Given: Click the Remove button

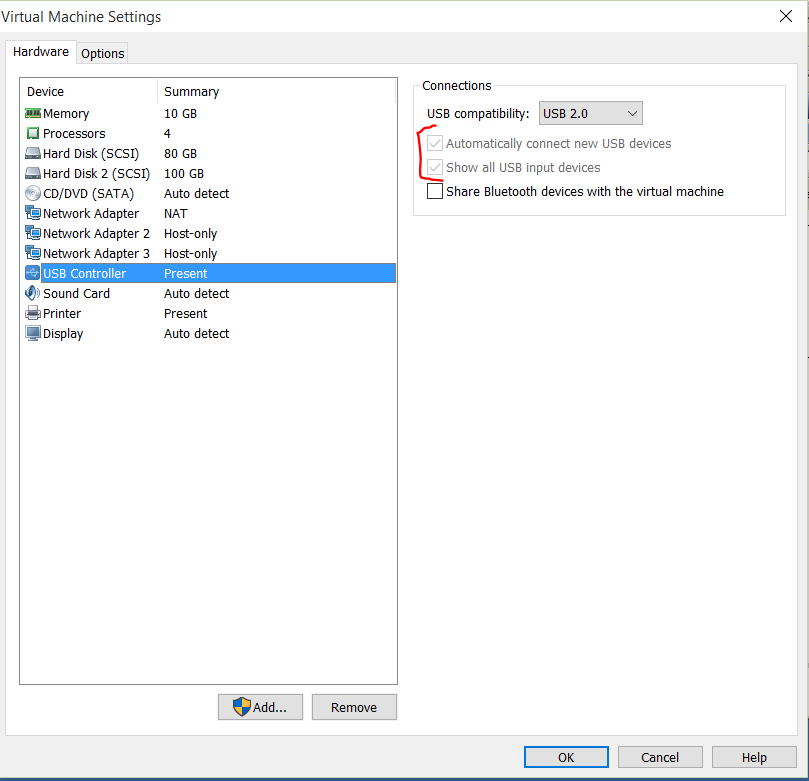Looking at the screenshot, I should click(354, 707).
